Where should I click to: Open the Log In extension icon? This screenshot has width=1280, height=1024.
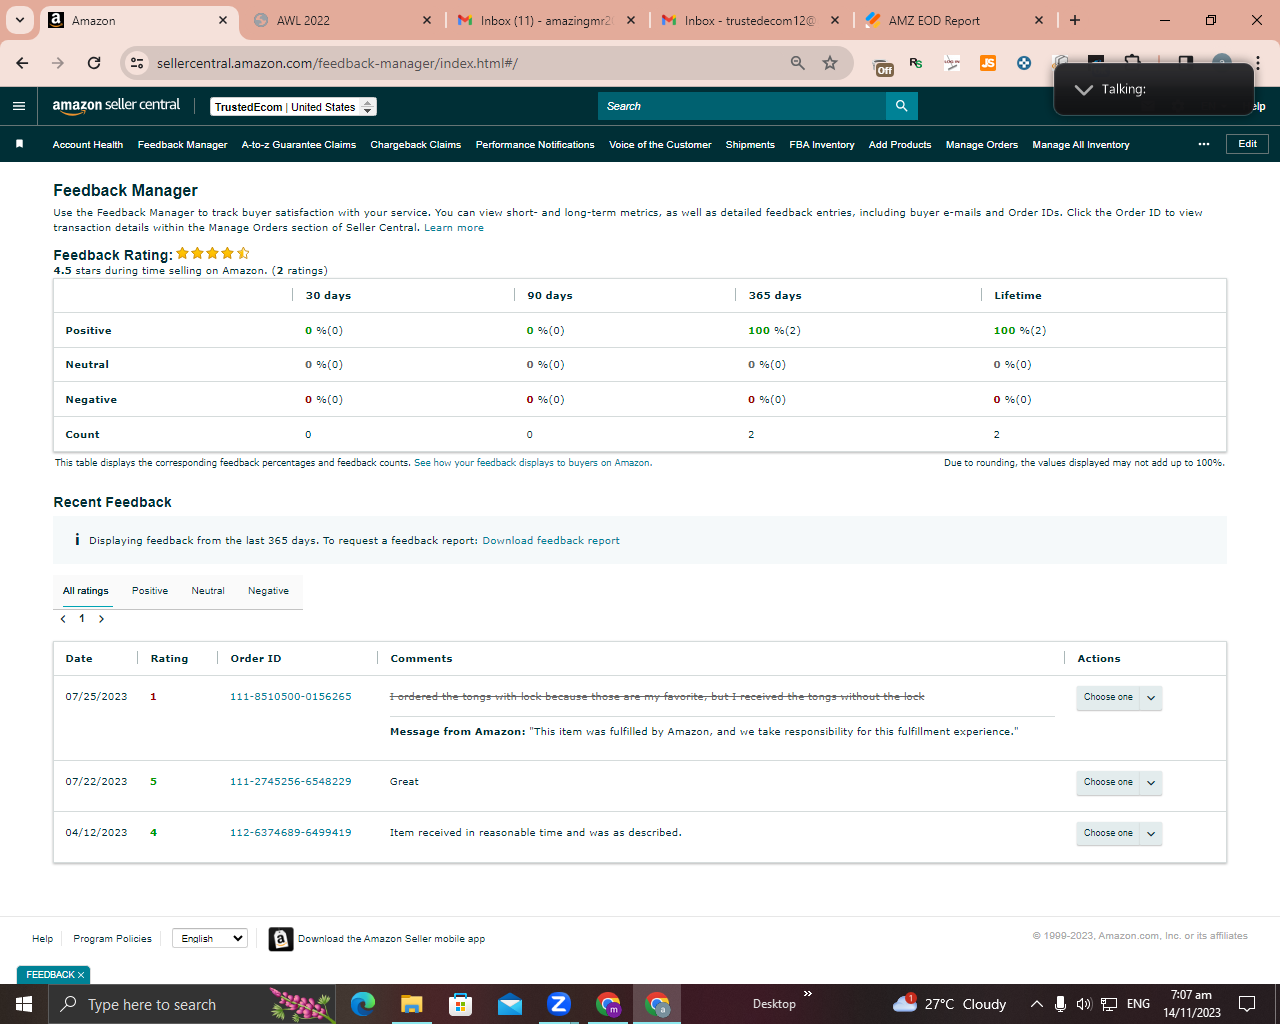pos(952,63)
